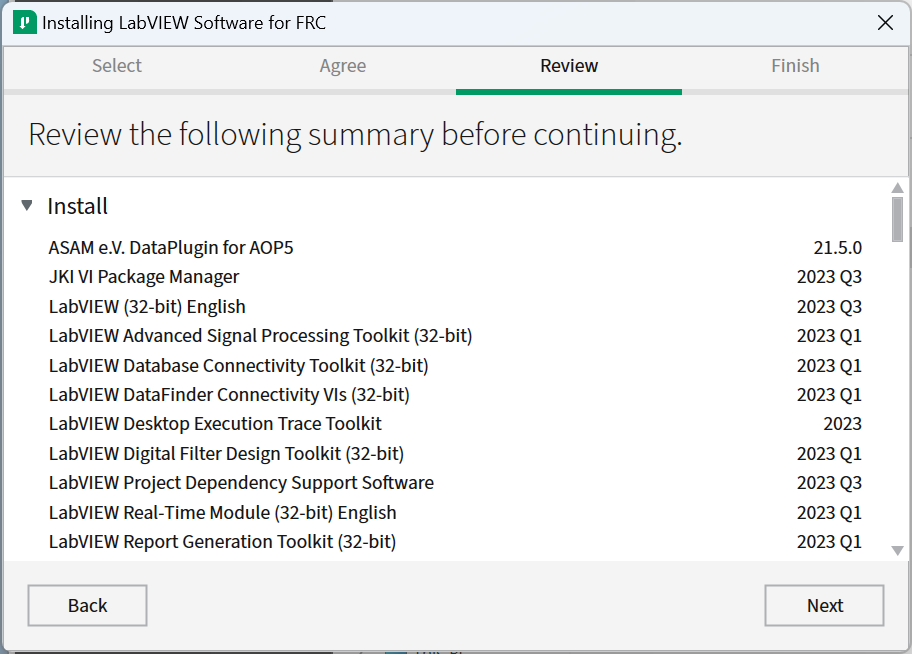The width and height of the screenshot is (912, 654).
Task: Click the NI installer icon in title bar
Action: click(x=25, y=23)
